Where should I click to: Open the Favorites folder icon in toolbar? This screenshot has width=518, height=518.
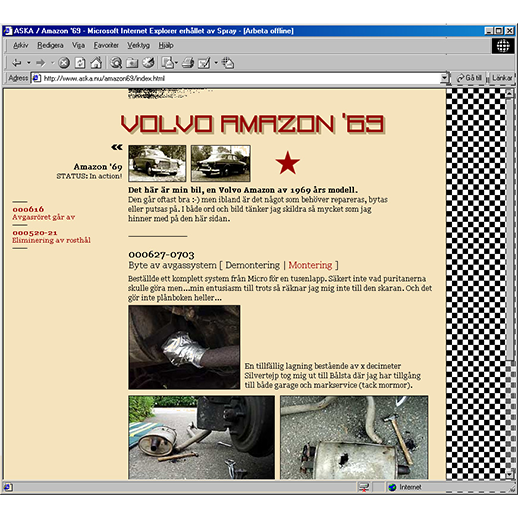tap(132, 63)
